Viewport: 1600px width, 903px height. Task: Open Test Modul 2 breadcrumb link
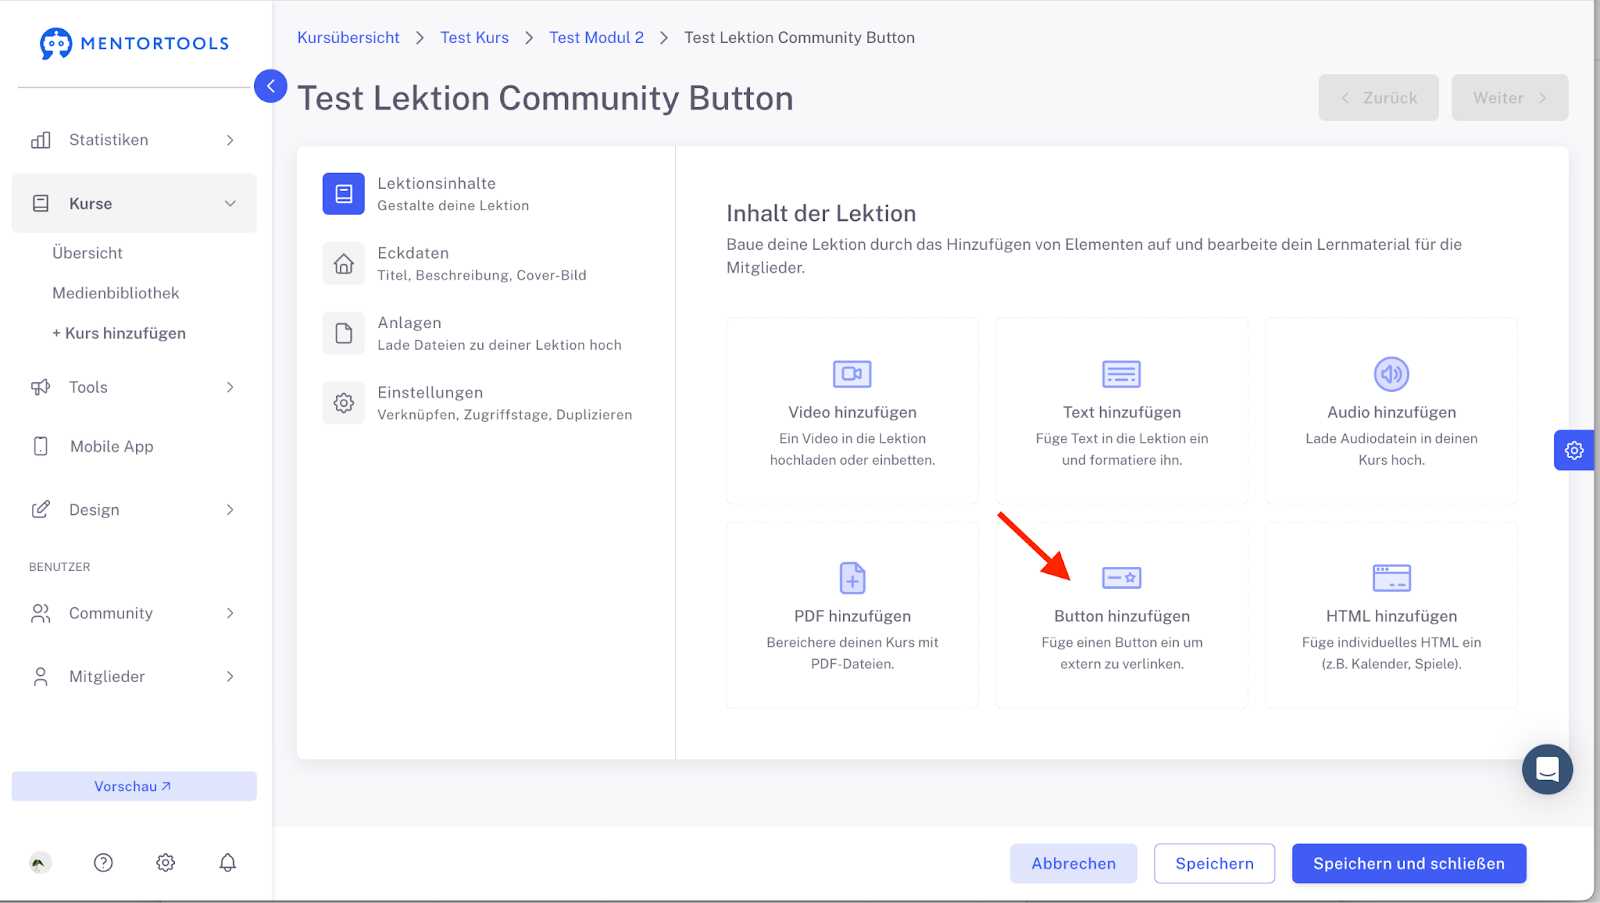[x=596, y=37]
